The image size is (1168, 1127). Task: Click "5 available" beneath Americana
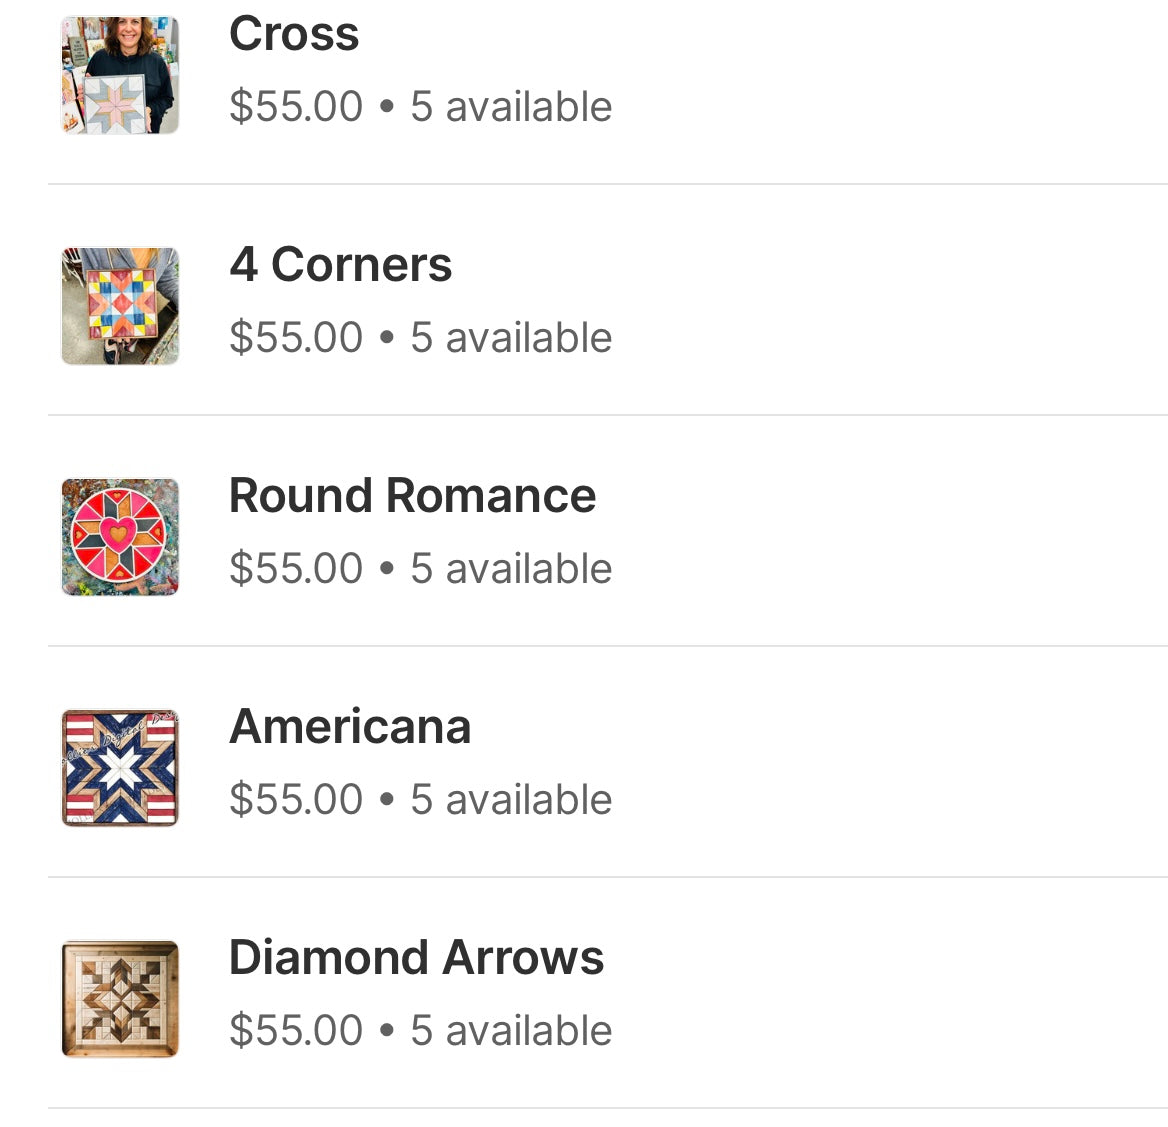511,800
